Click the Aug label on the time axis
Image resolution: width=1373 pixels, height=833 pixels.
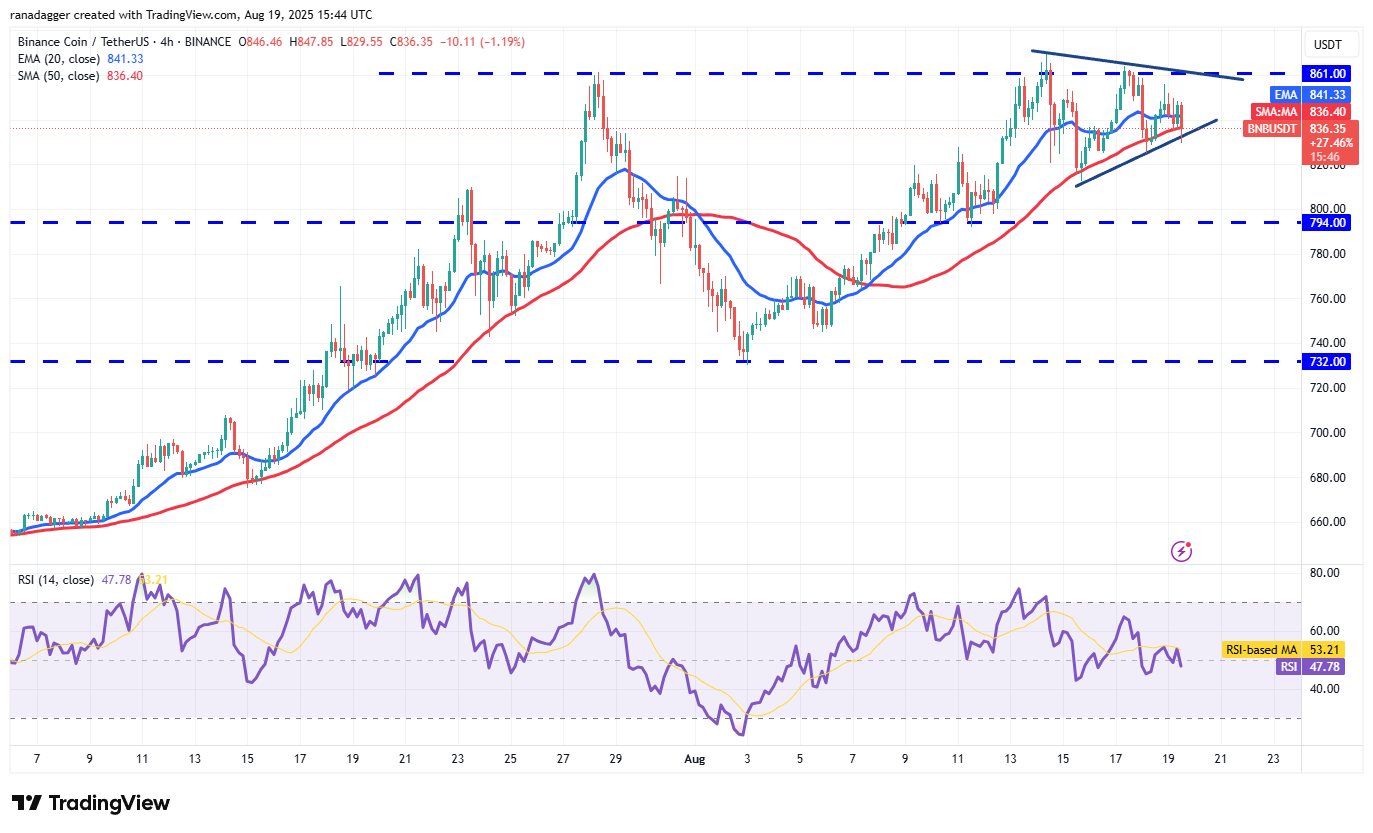point(694,759)
